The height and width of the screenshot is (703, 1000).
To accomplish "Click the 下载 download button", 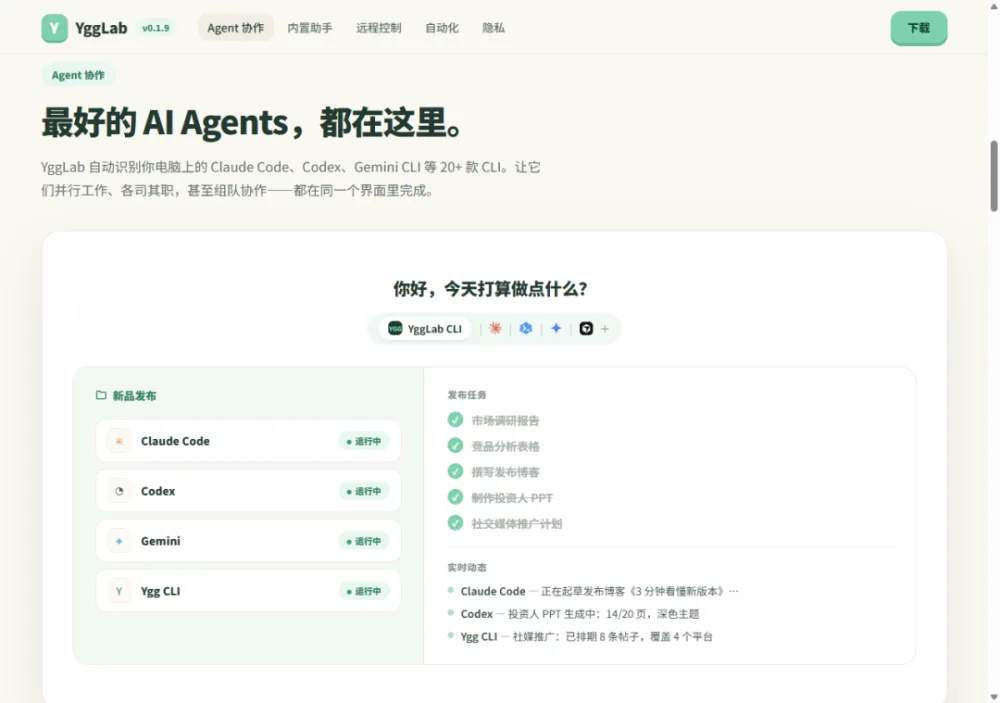I will click(919, 28).
